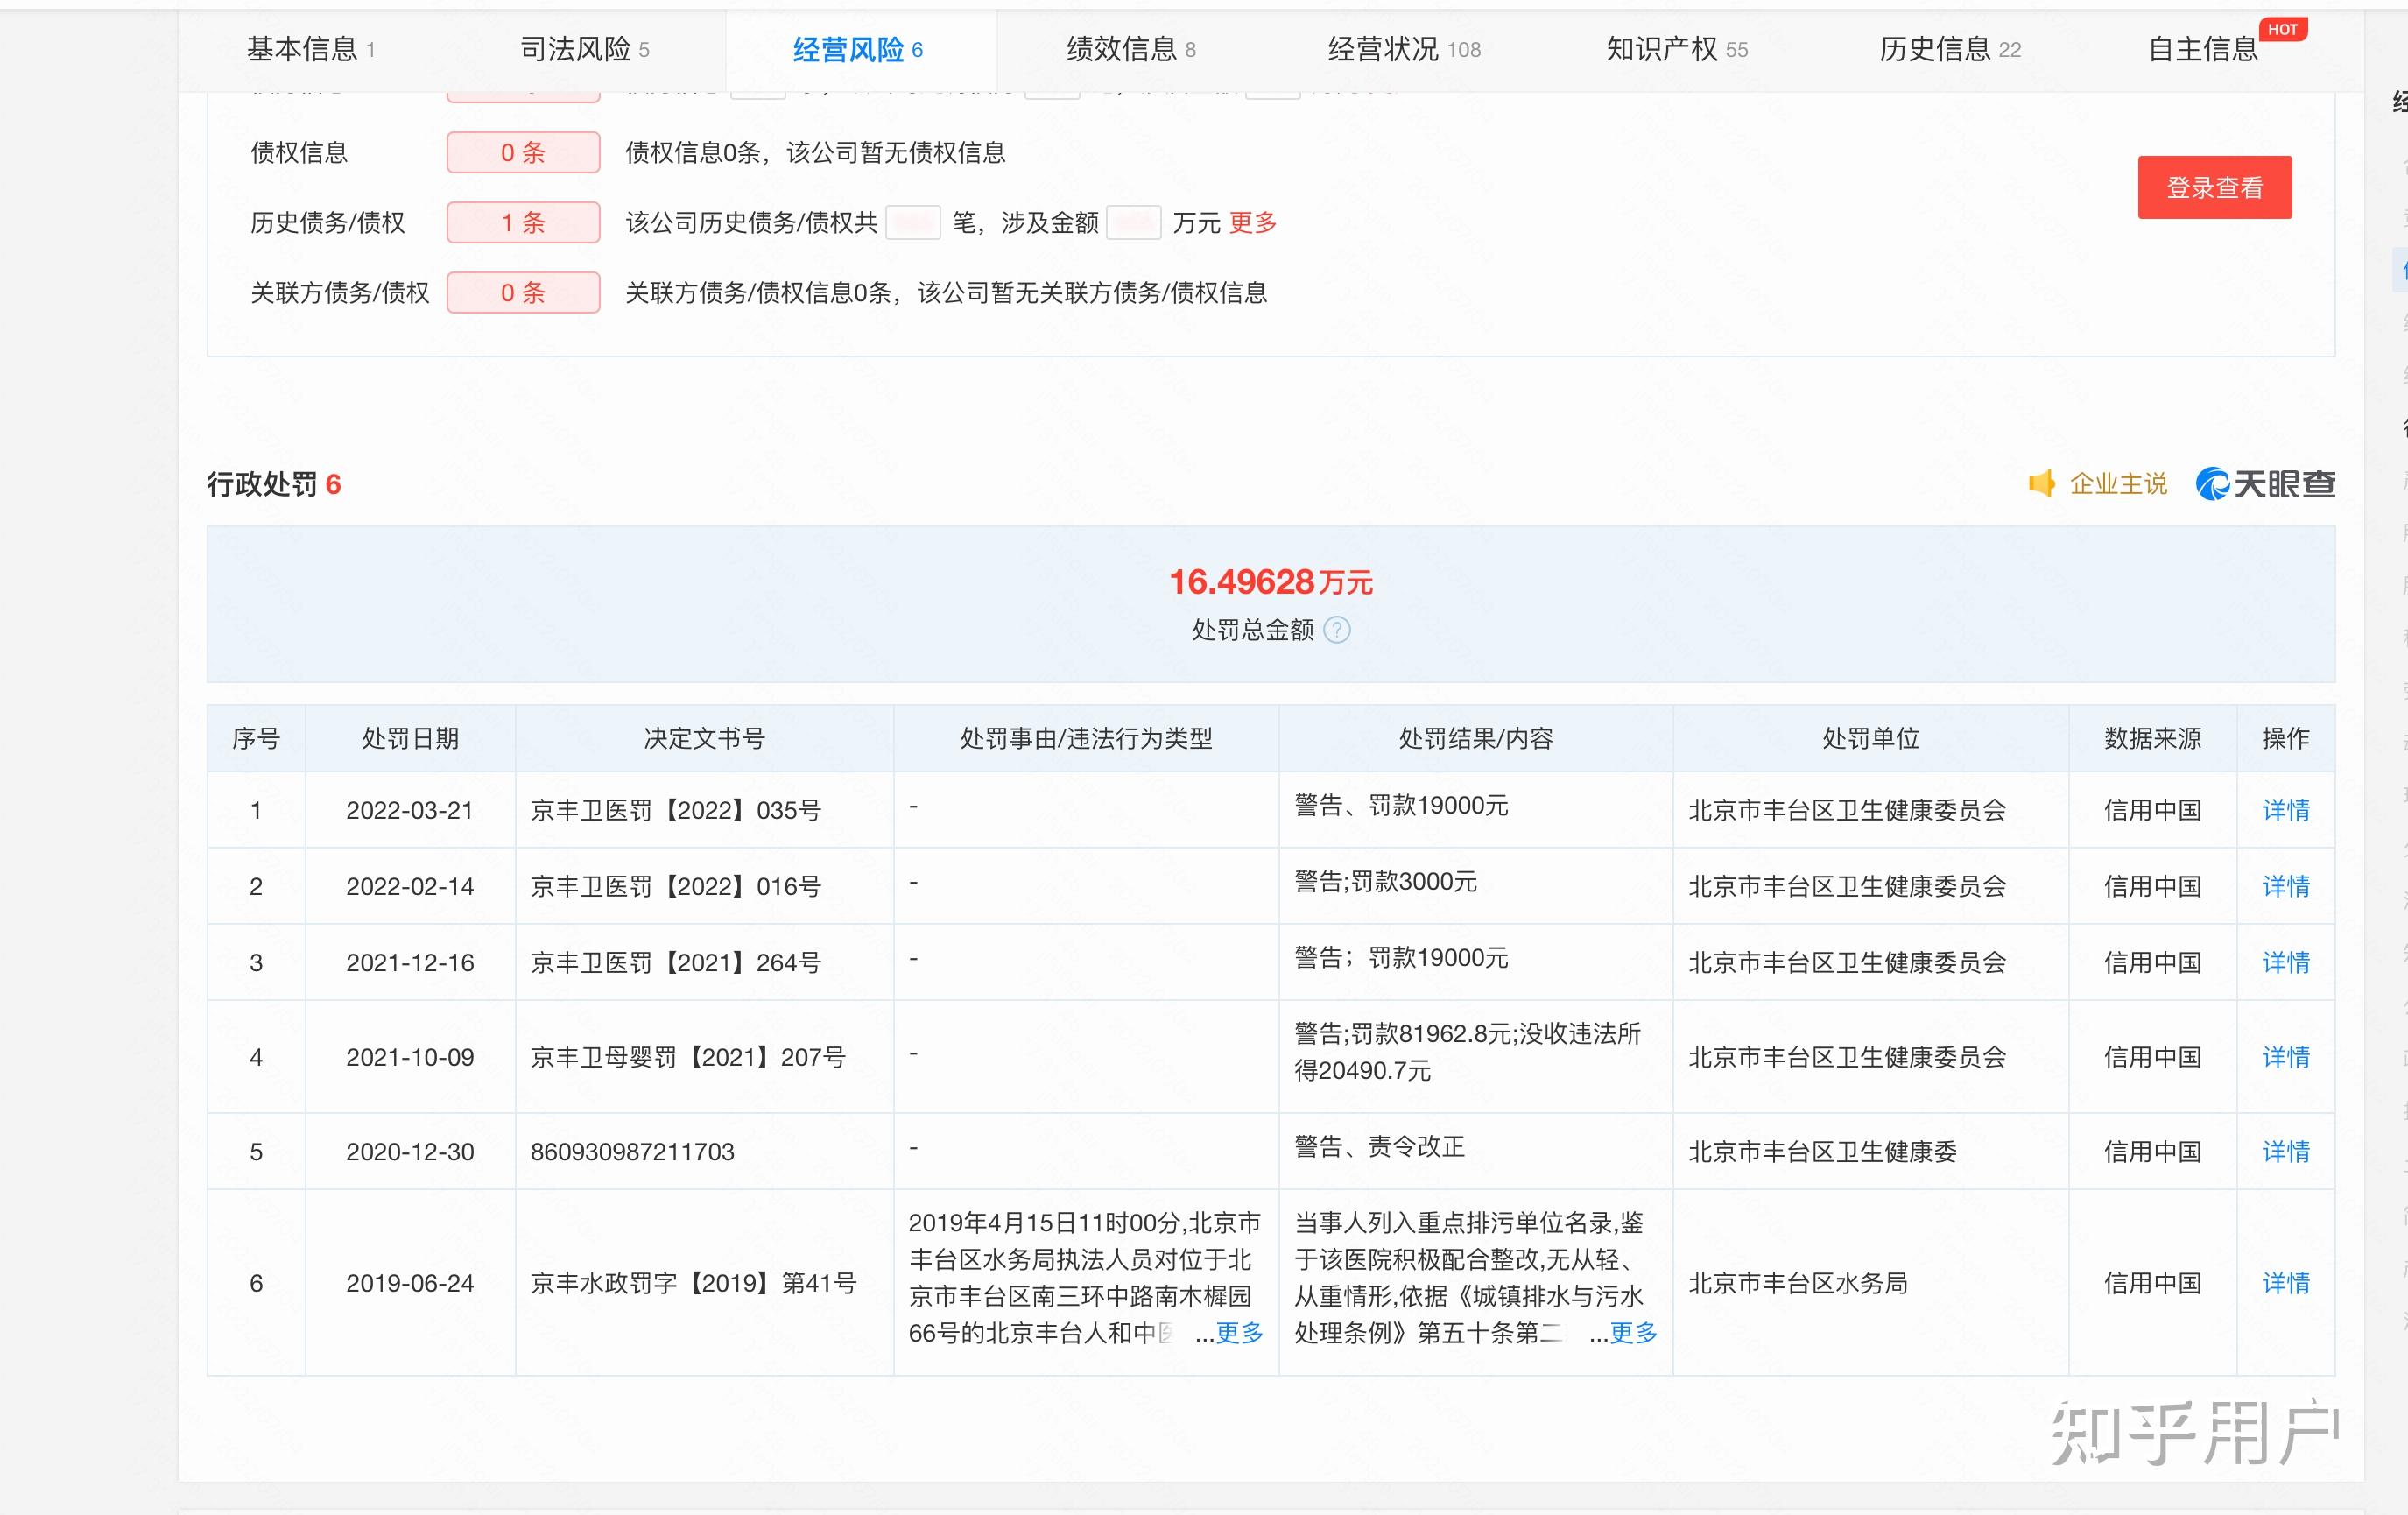Expand ...更多 in row six penalty reason text

[1238, 1334]
